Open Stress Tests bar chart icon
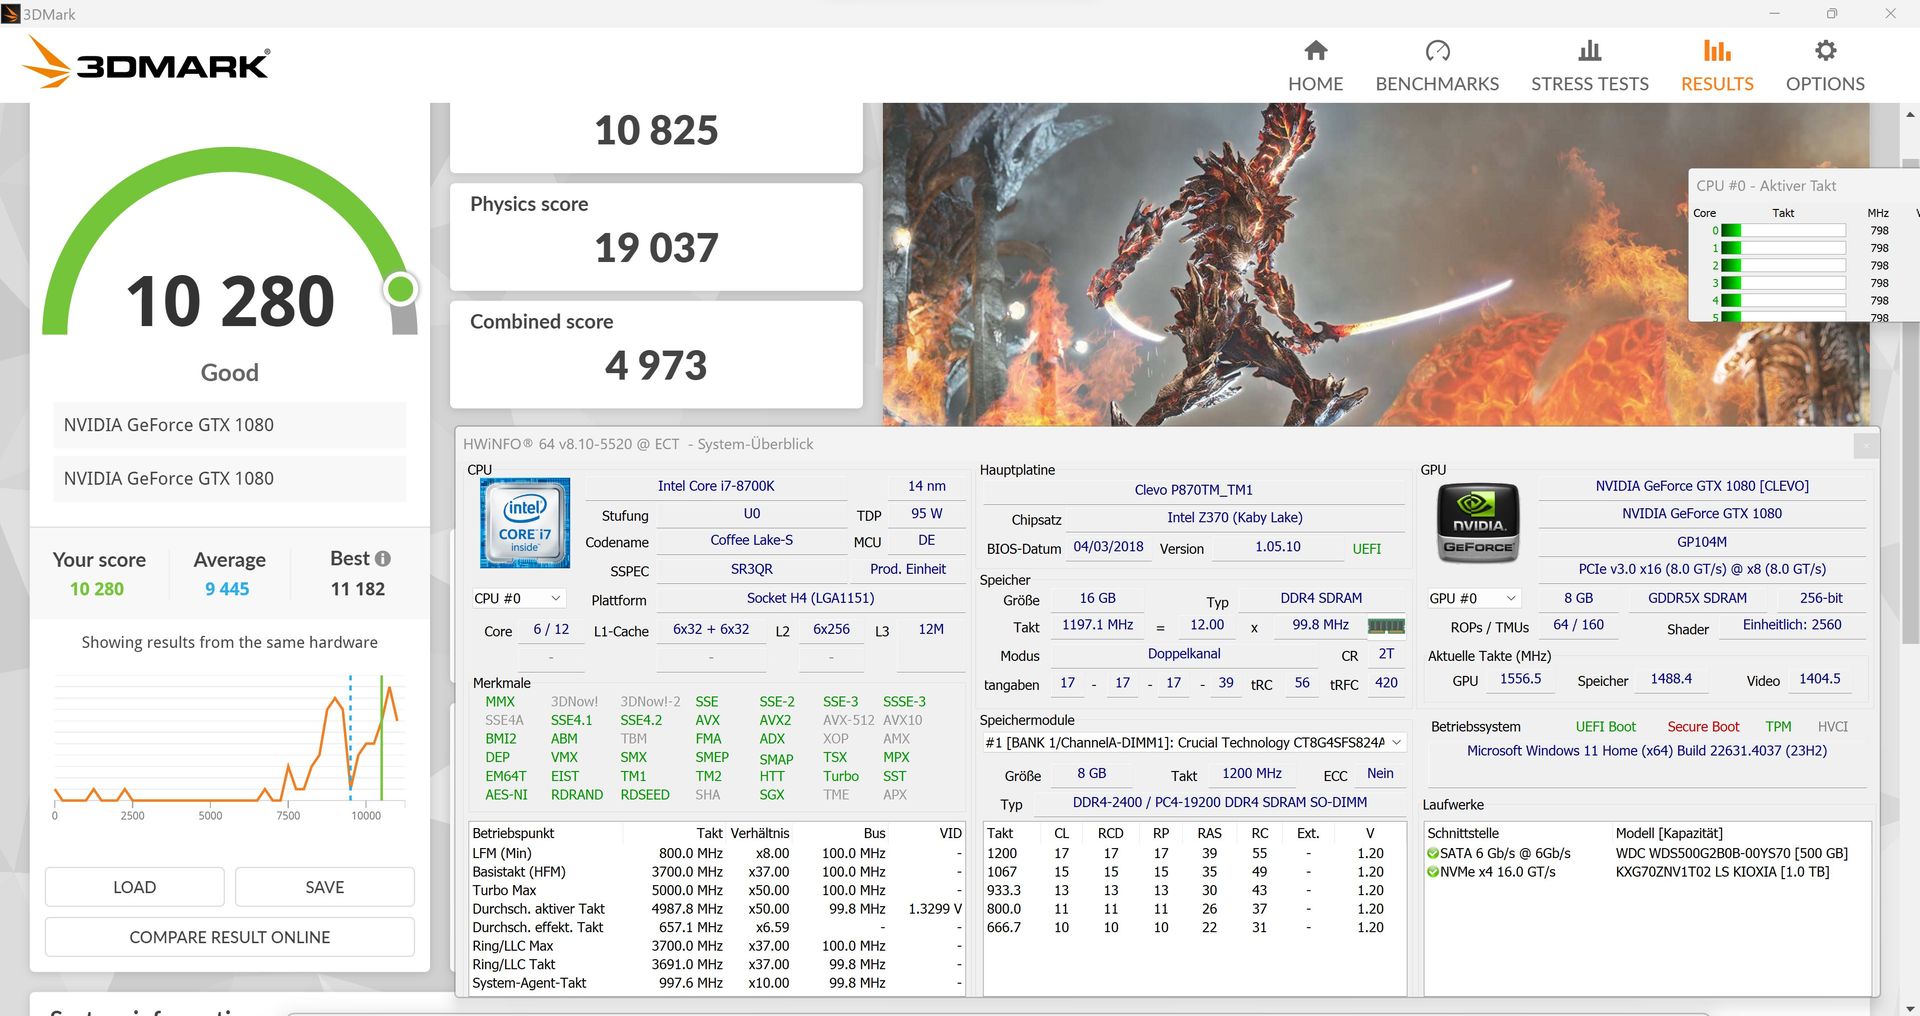Screen dimensions: 1920x1016 coord(1589,50)
